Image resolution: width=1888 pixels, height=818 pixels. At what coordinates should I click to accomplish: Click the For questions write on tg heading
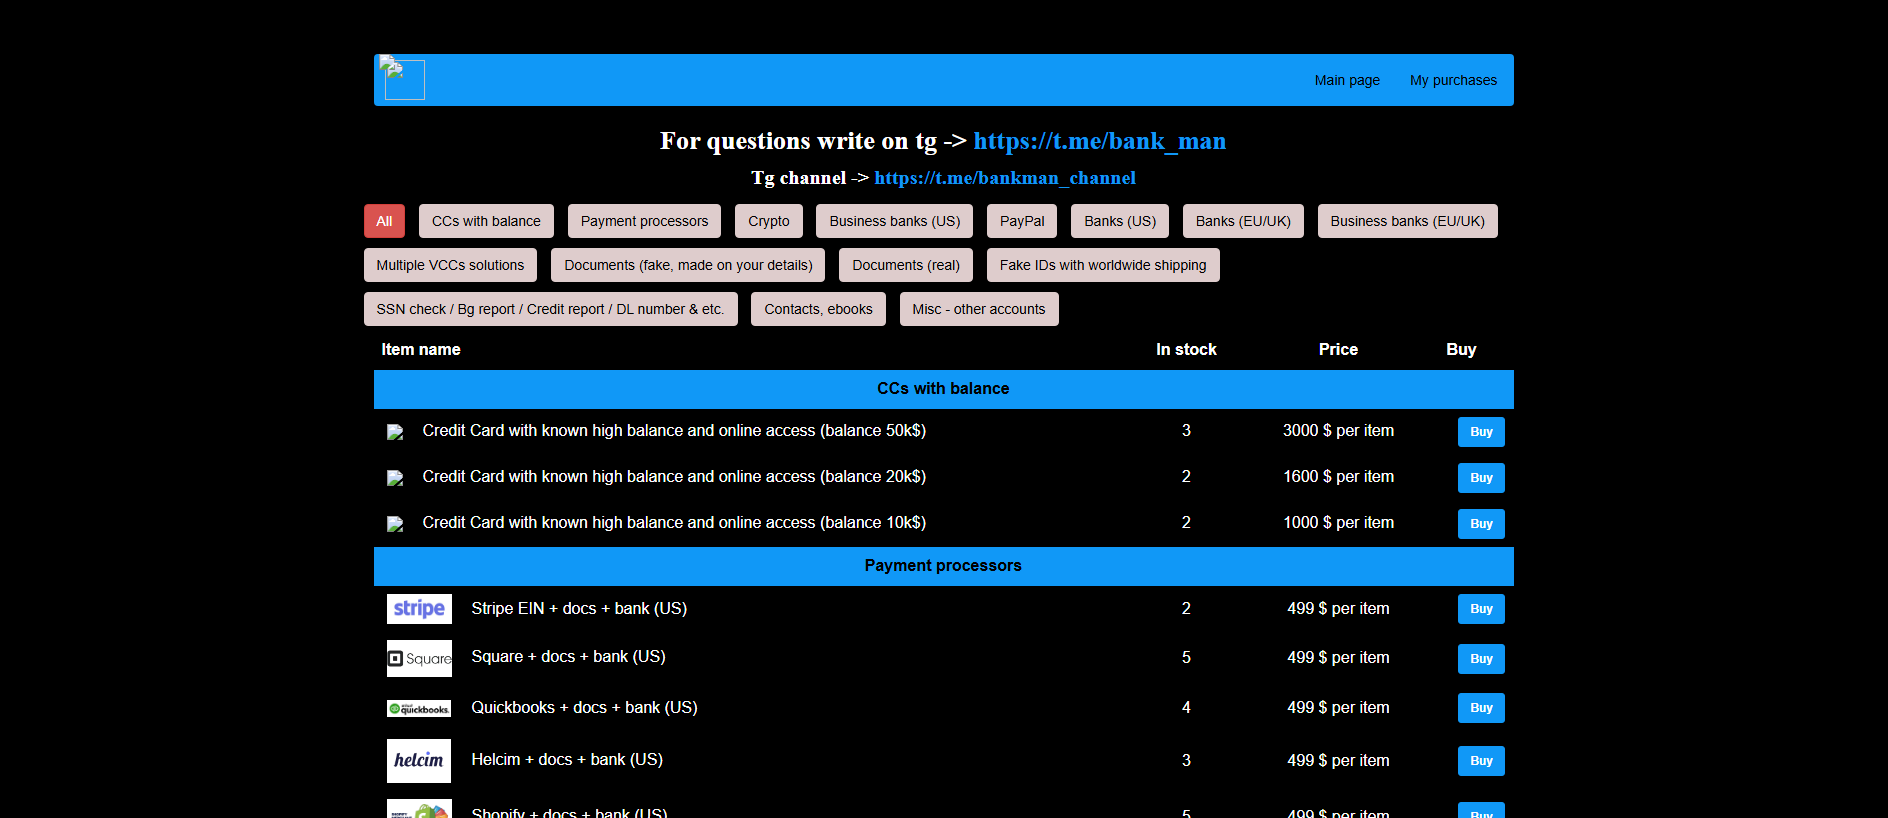tap(943, 141)
